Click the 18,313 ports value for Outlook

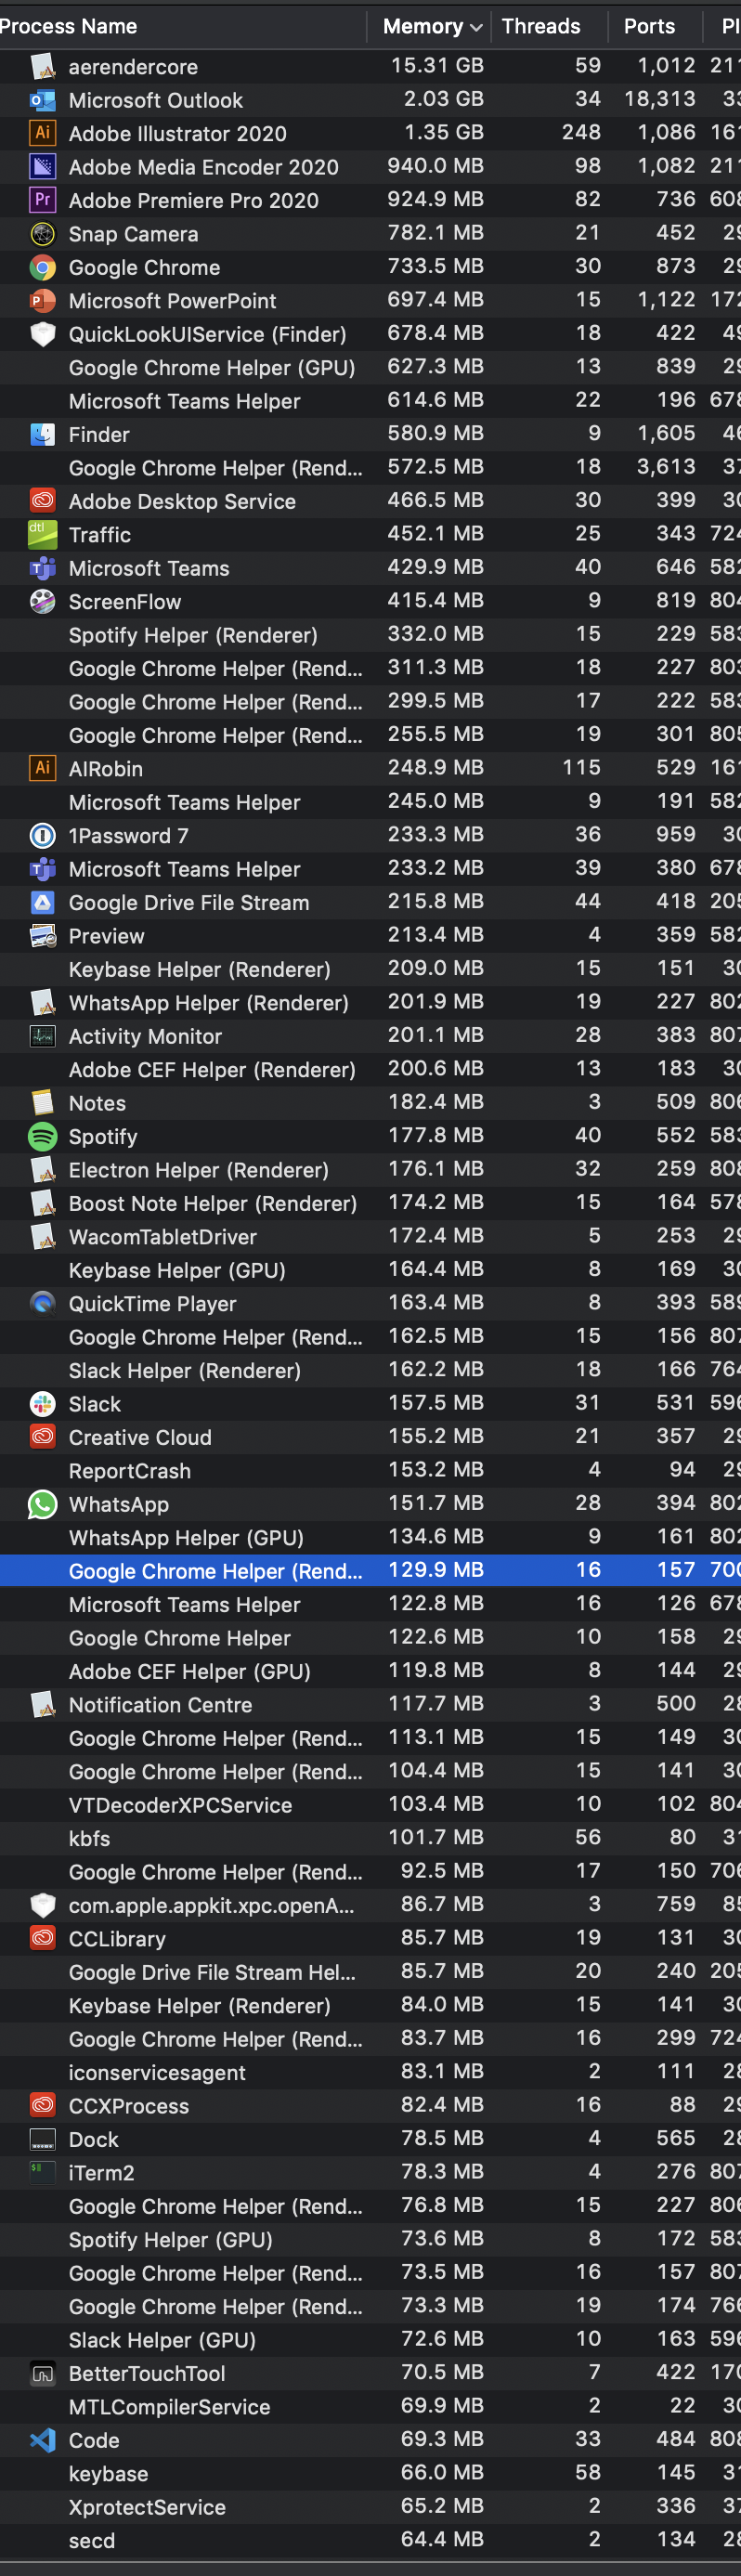pyautogui.click(x=660, y=99)
